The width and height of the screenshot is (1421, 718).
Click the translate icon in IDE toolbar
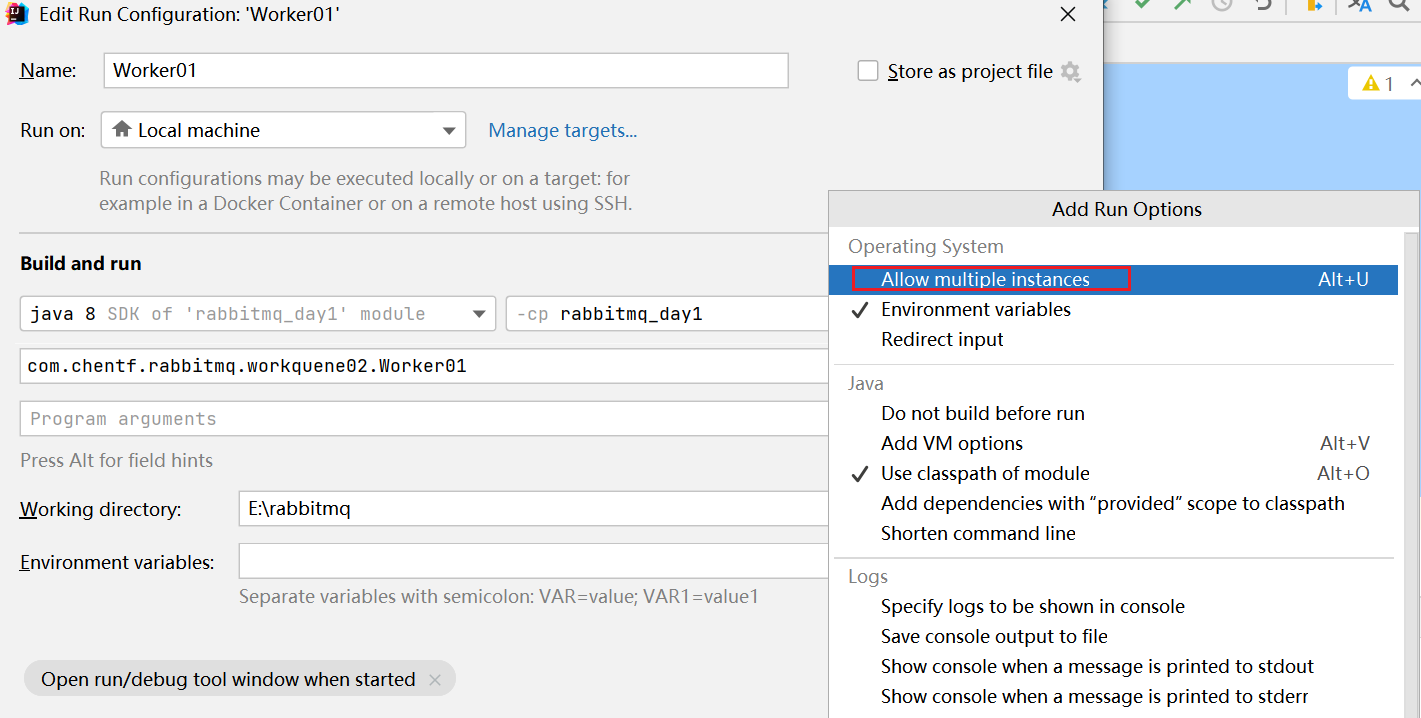coord(1359,5)
